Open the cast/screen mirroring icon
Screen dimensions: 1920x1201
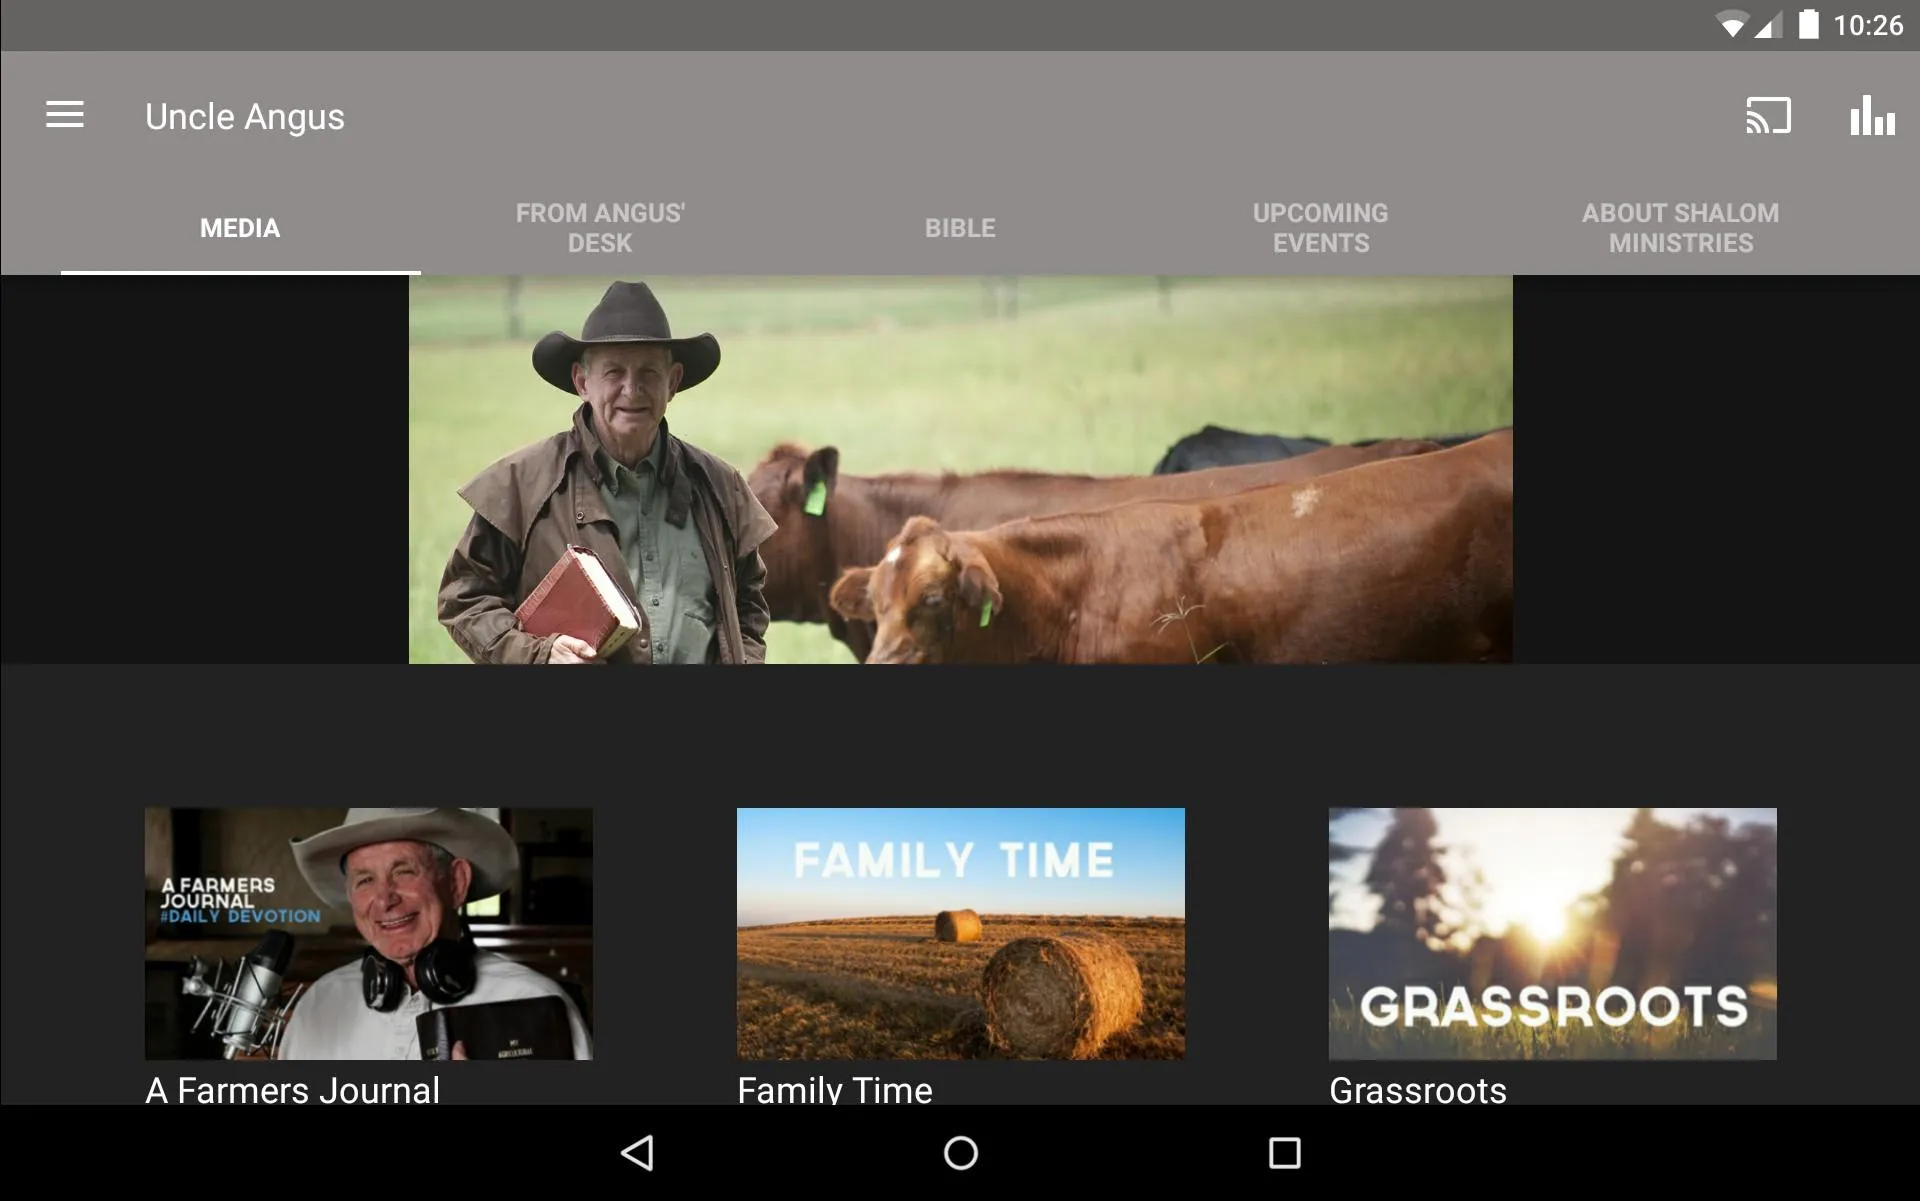pyautogui.click(x=1768, y=116)
